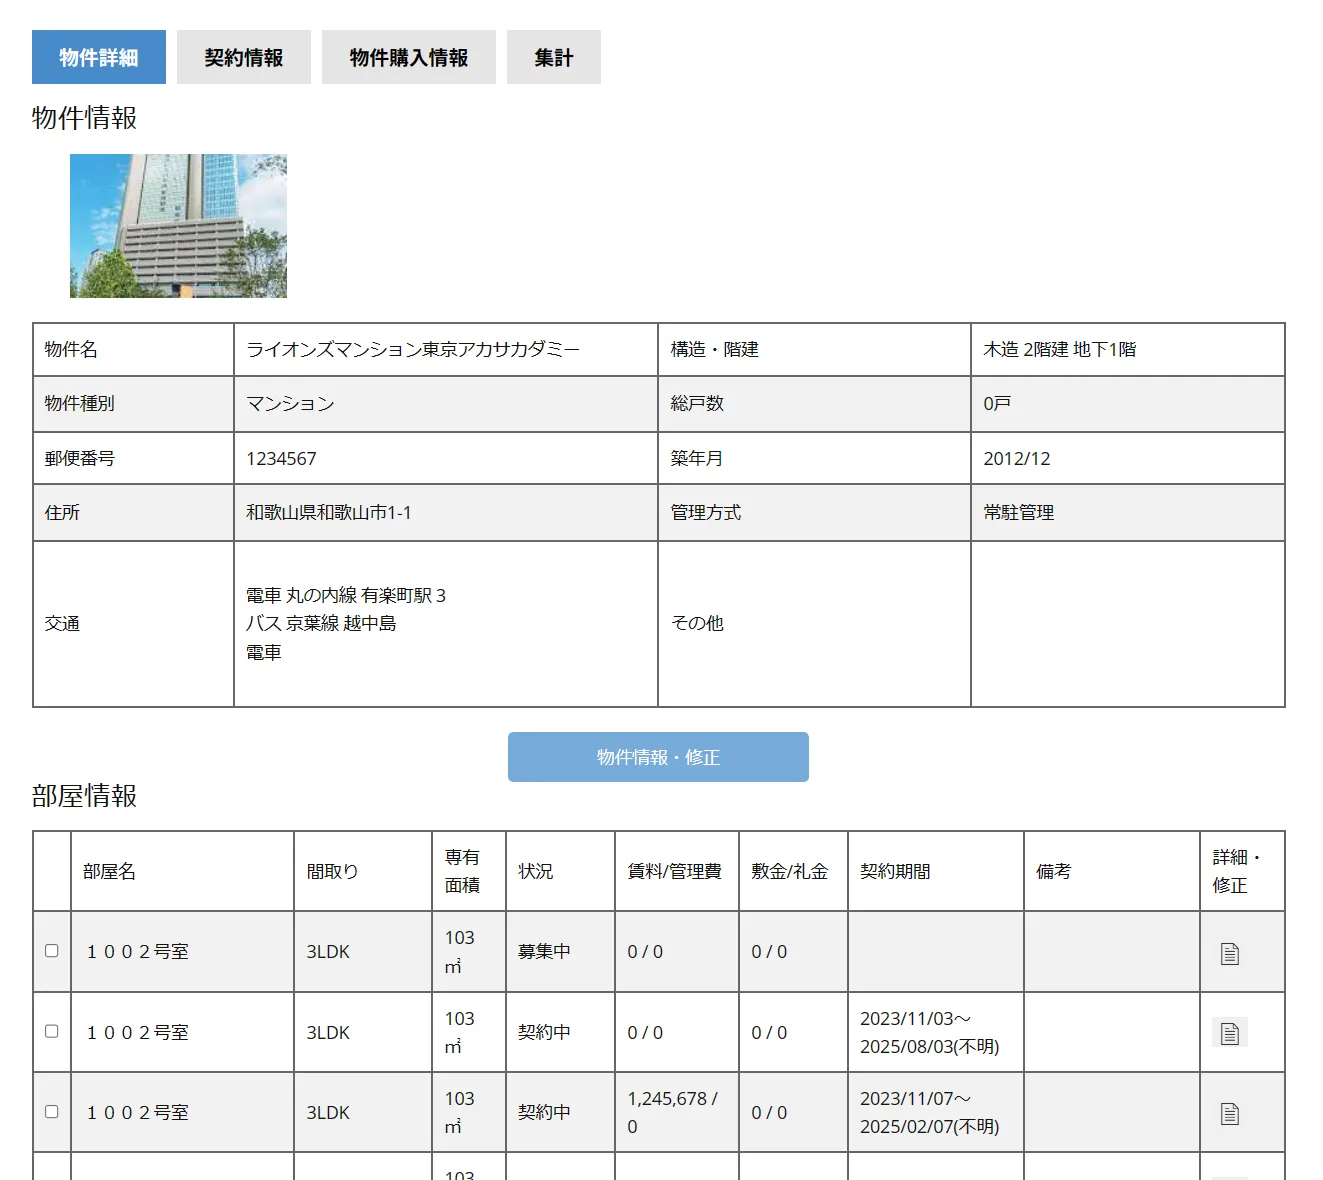
Task: Open the detail icon for the 募集中 room row
Action: tap(1229, 951)
